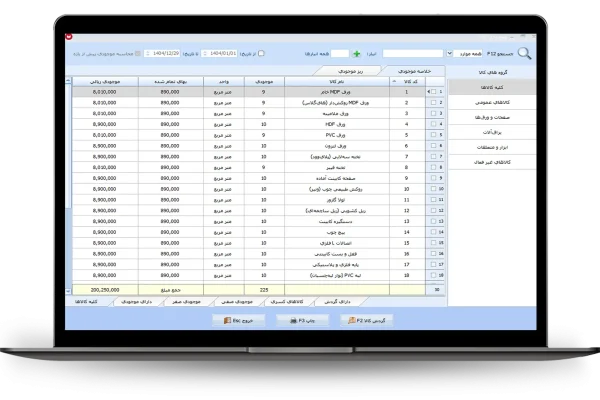Click the magnifier search icon

tap(525, 54)
